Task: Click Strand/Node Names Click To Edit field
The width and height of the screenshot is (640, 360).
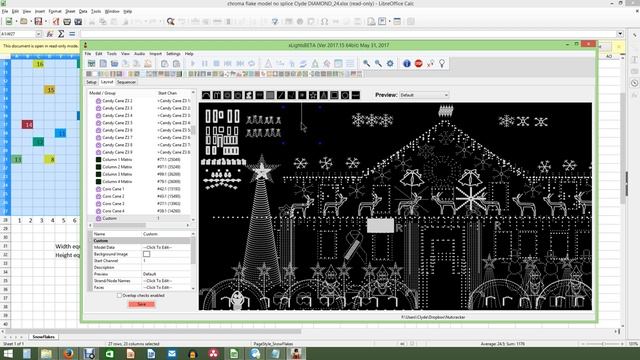Action: pos(166,281)
